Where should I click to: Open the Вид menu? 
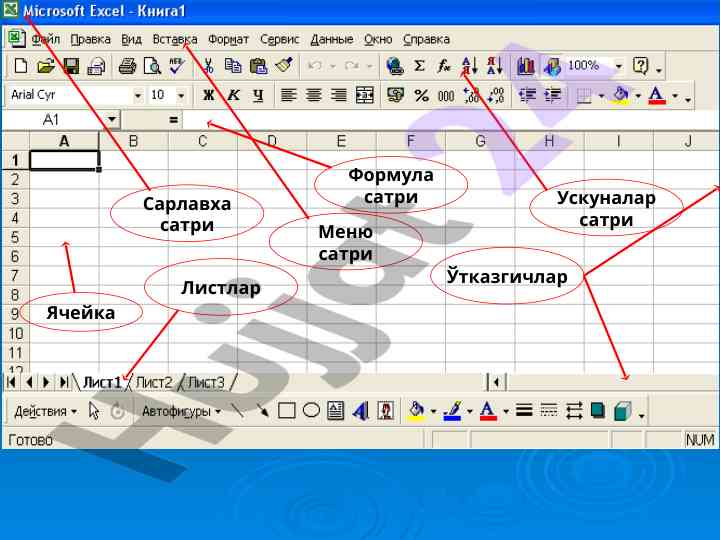pyautogui.click(x=131, y=39)
